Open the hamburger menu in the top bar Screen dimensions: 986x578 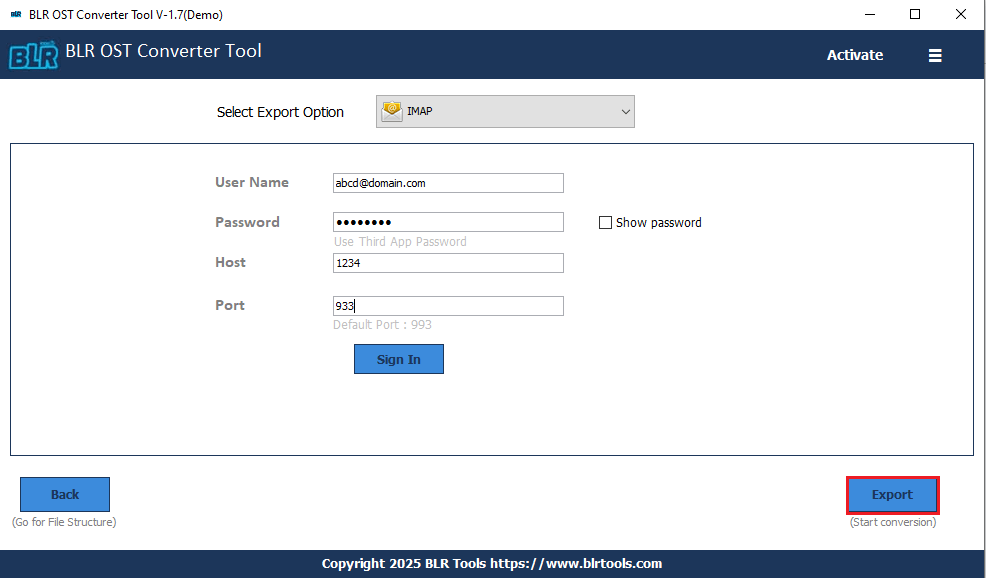935,55
